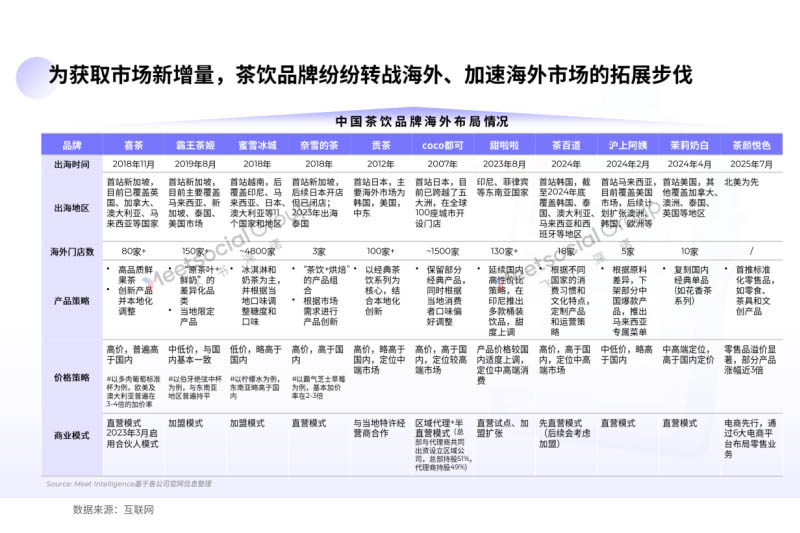Select the 奈雪的茶 column header
Viewport: 800px width, 533px height.
318,145
